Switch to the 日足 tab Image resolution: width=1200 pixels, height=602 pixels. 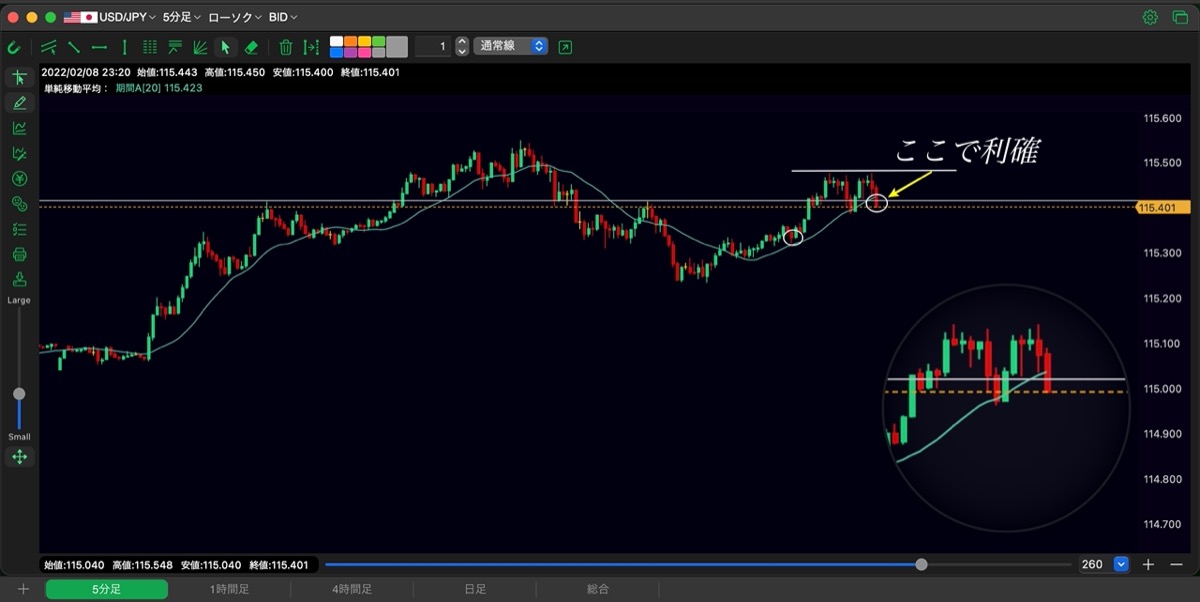click(x=475, y=589)
